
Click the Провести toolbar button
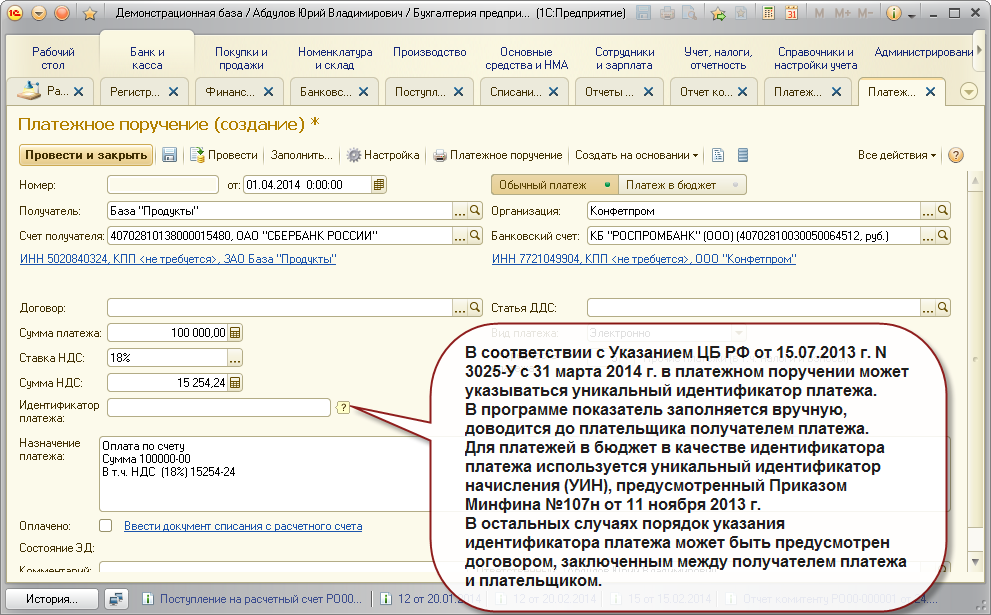(x=224, y=155)
